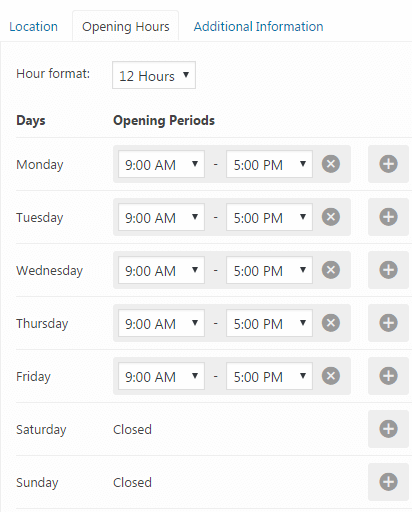Add an opening period for Saturday

click(x=388, y=429)
